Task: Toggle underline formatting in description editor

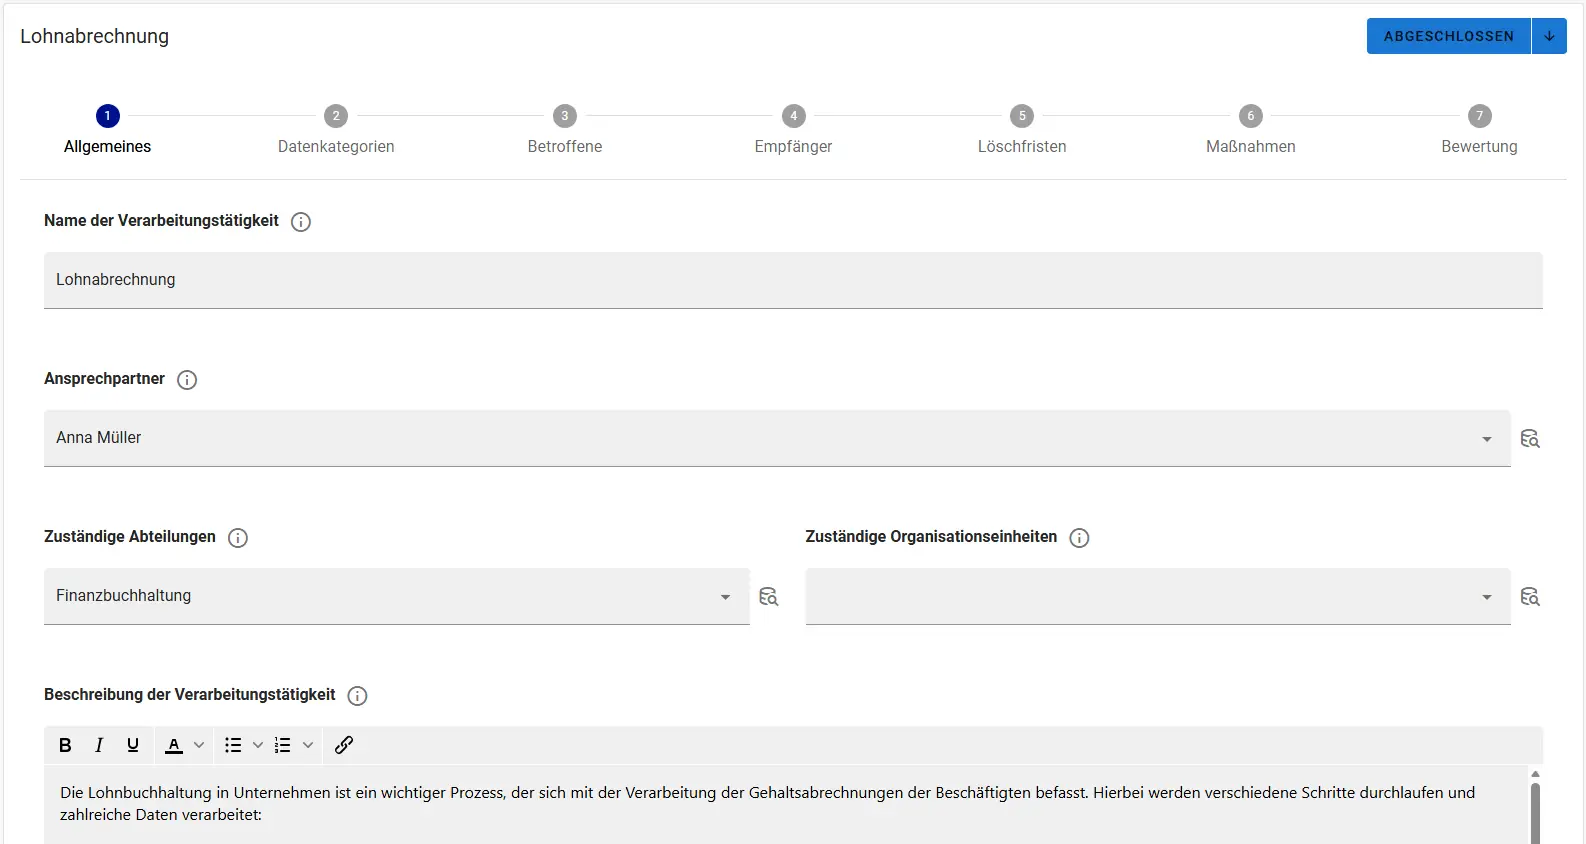Action: (133, 745)
